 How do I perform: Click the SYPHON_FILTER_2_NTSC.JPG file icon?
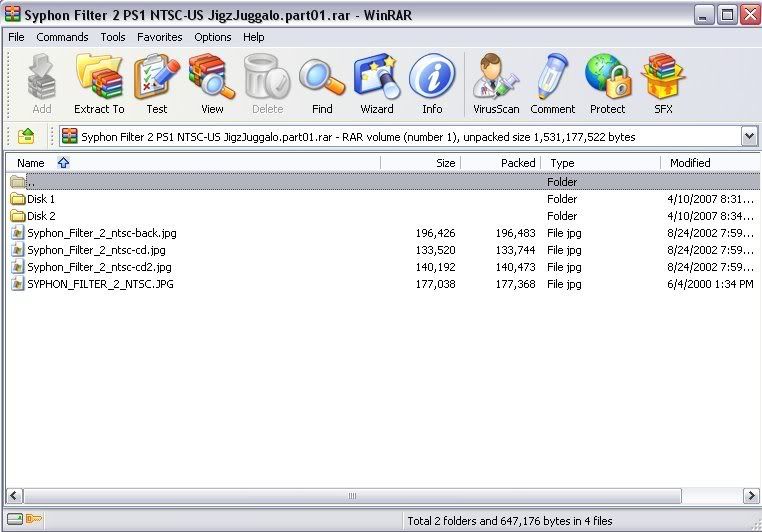tap(17, 284)
